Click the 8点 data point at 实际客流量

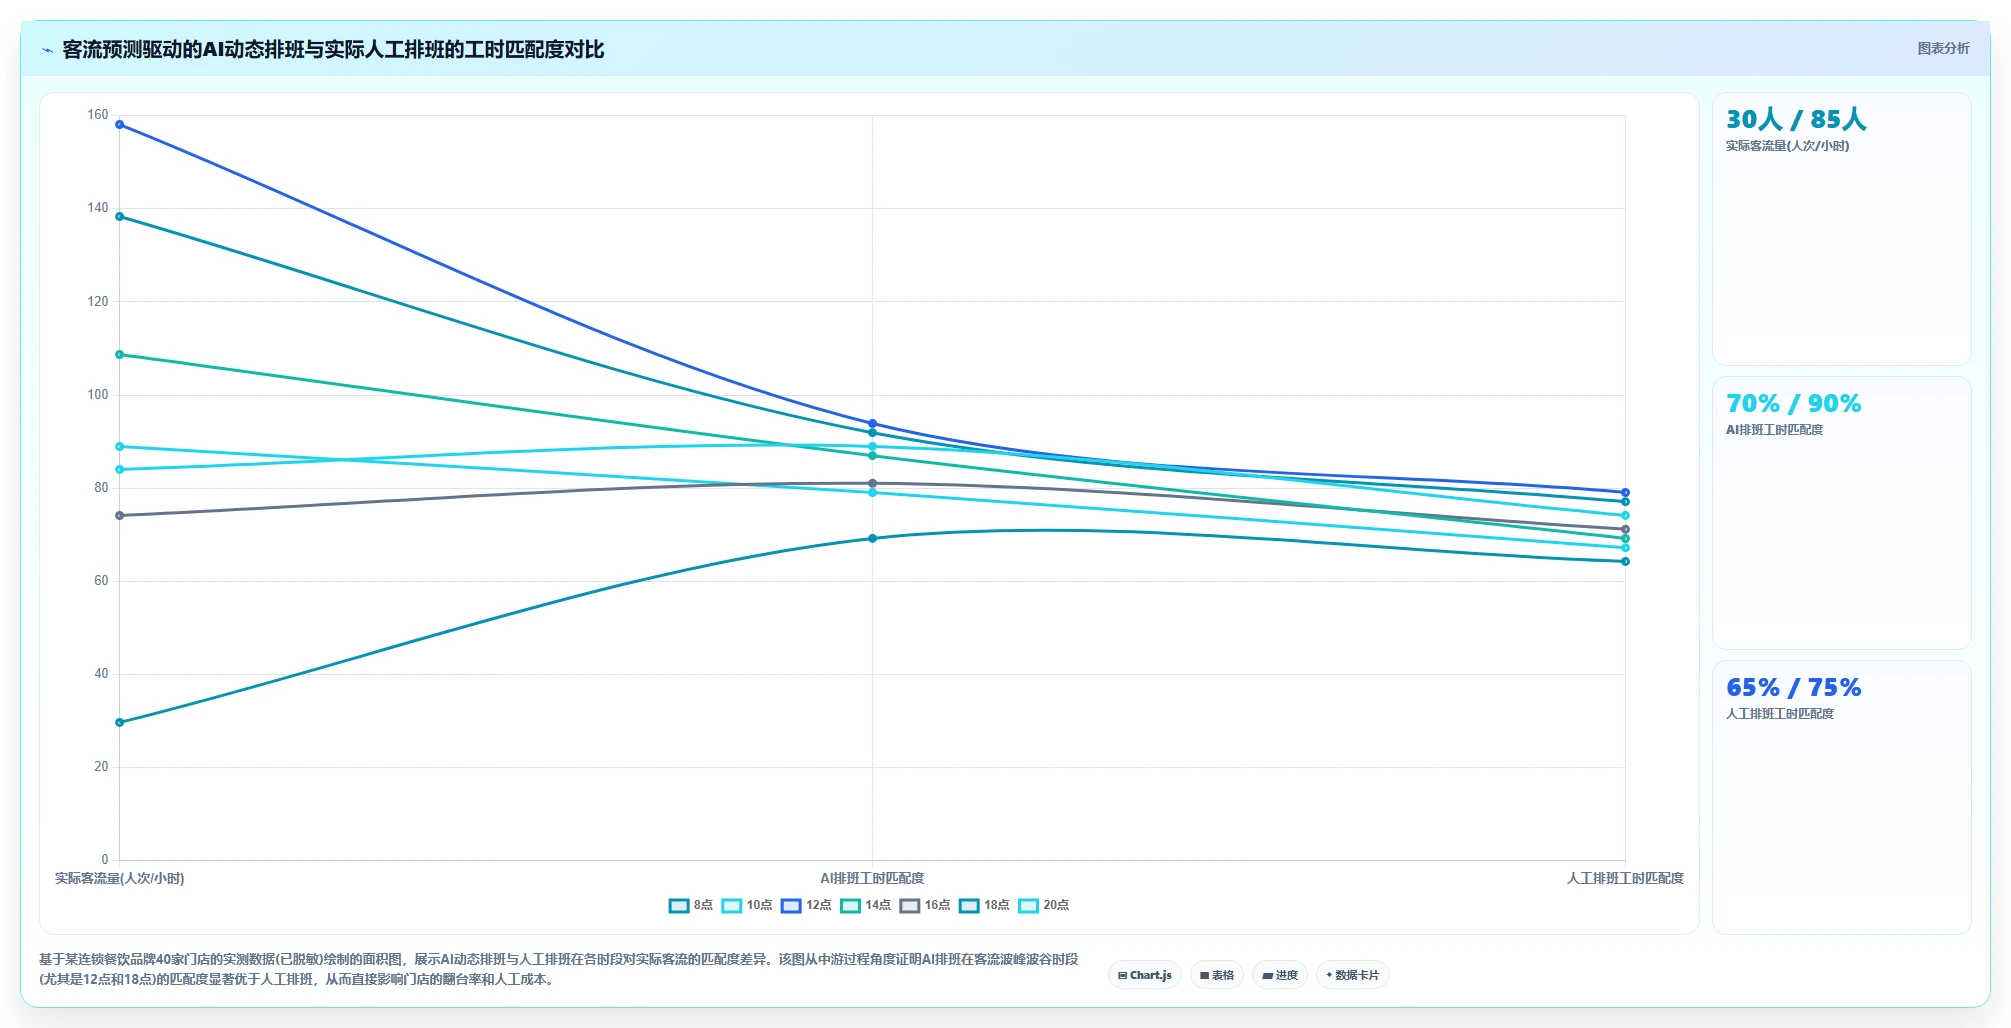pos(120,722)
